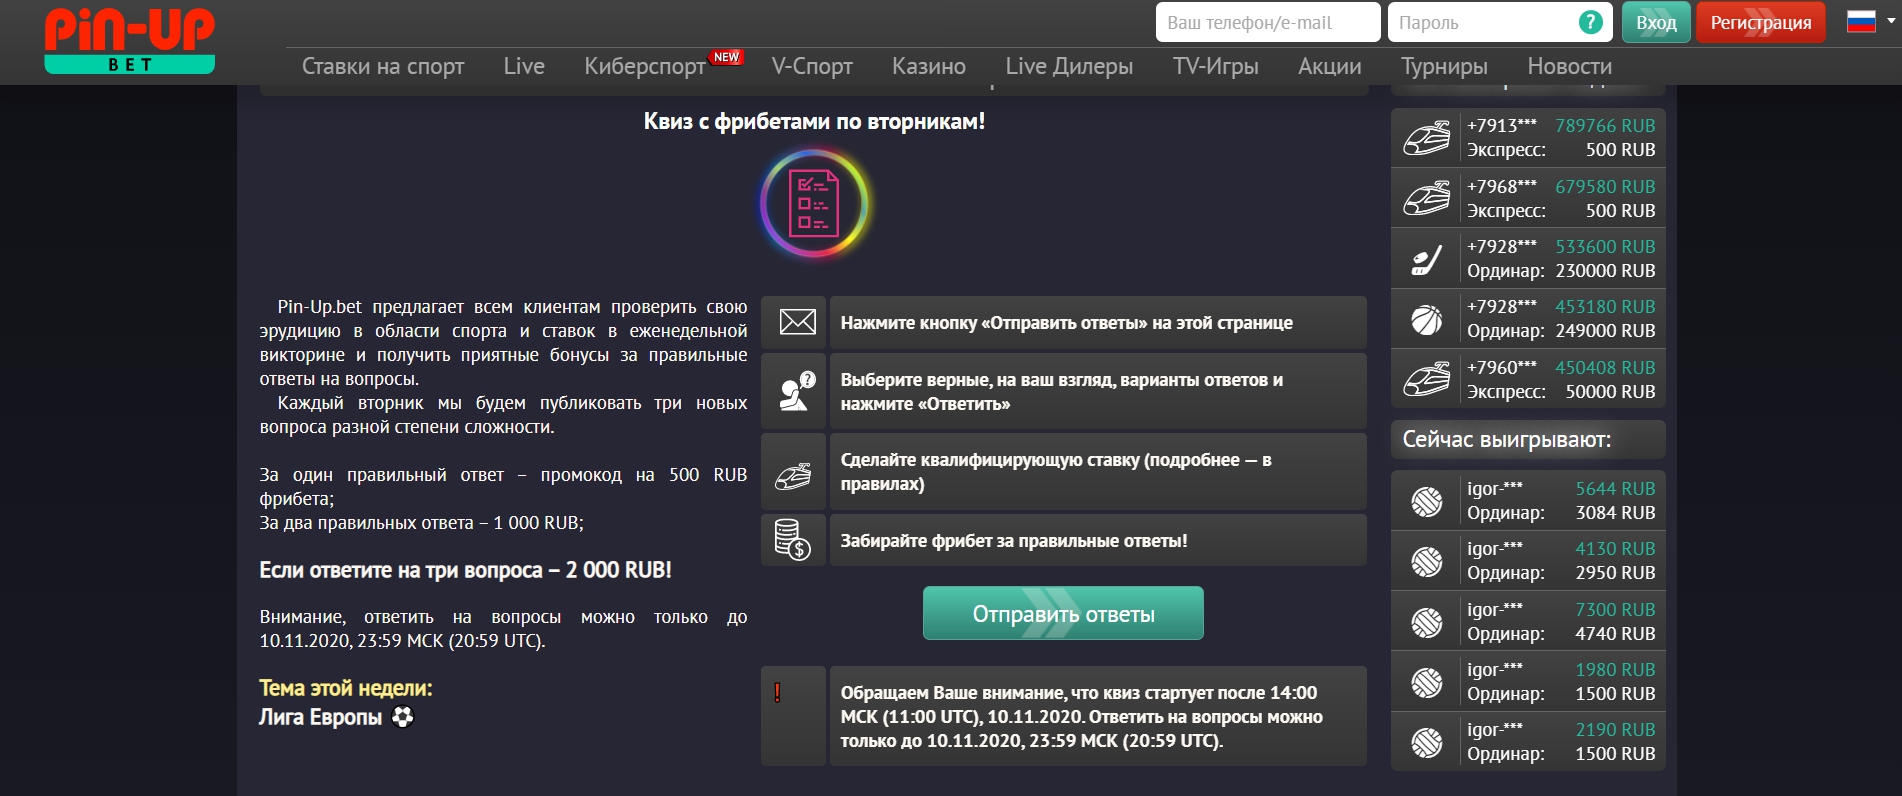
Task: Click the soccer ball icon next to Лига Европы
Action: [403, 716]
